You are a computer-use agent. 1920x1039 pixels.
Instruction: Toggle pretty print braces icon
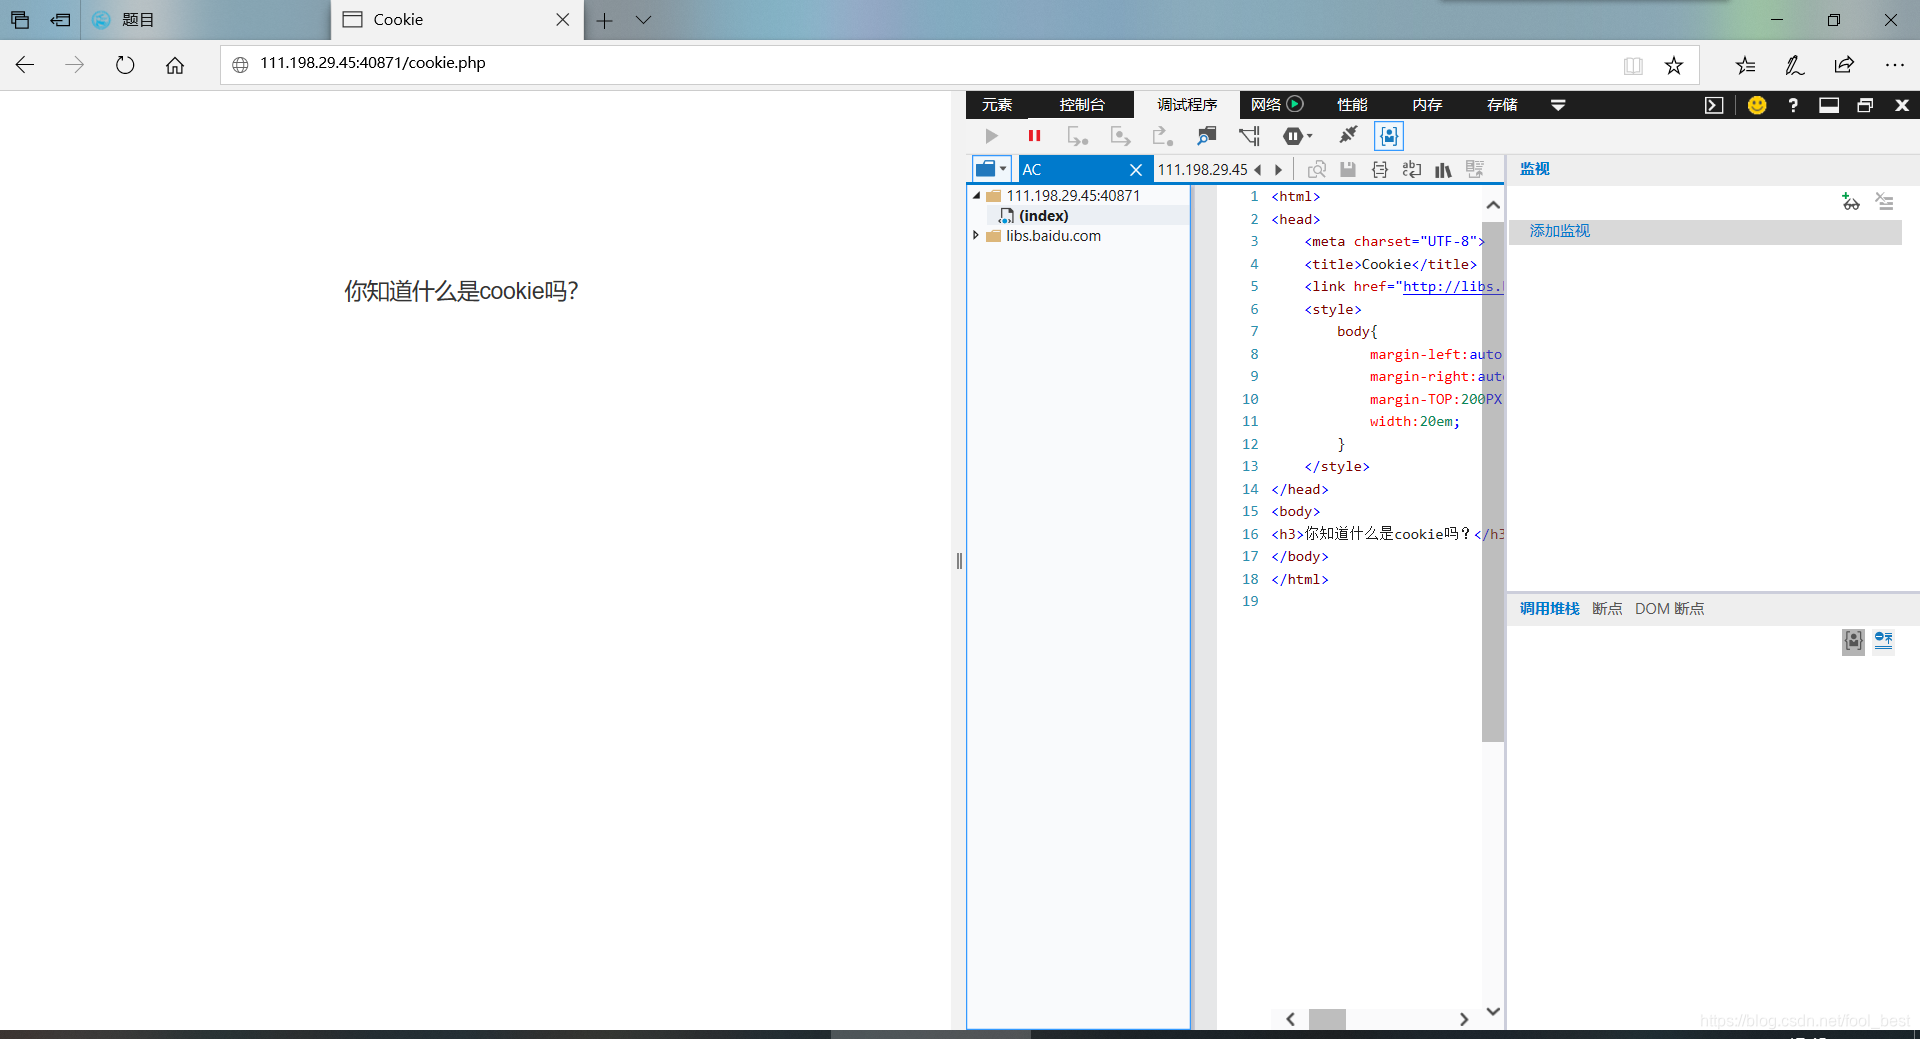[x=1380, y=170]
